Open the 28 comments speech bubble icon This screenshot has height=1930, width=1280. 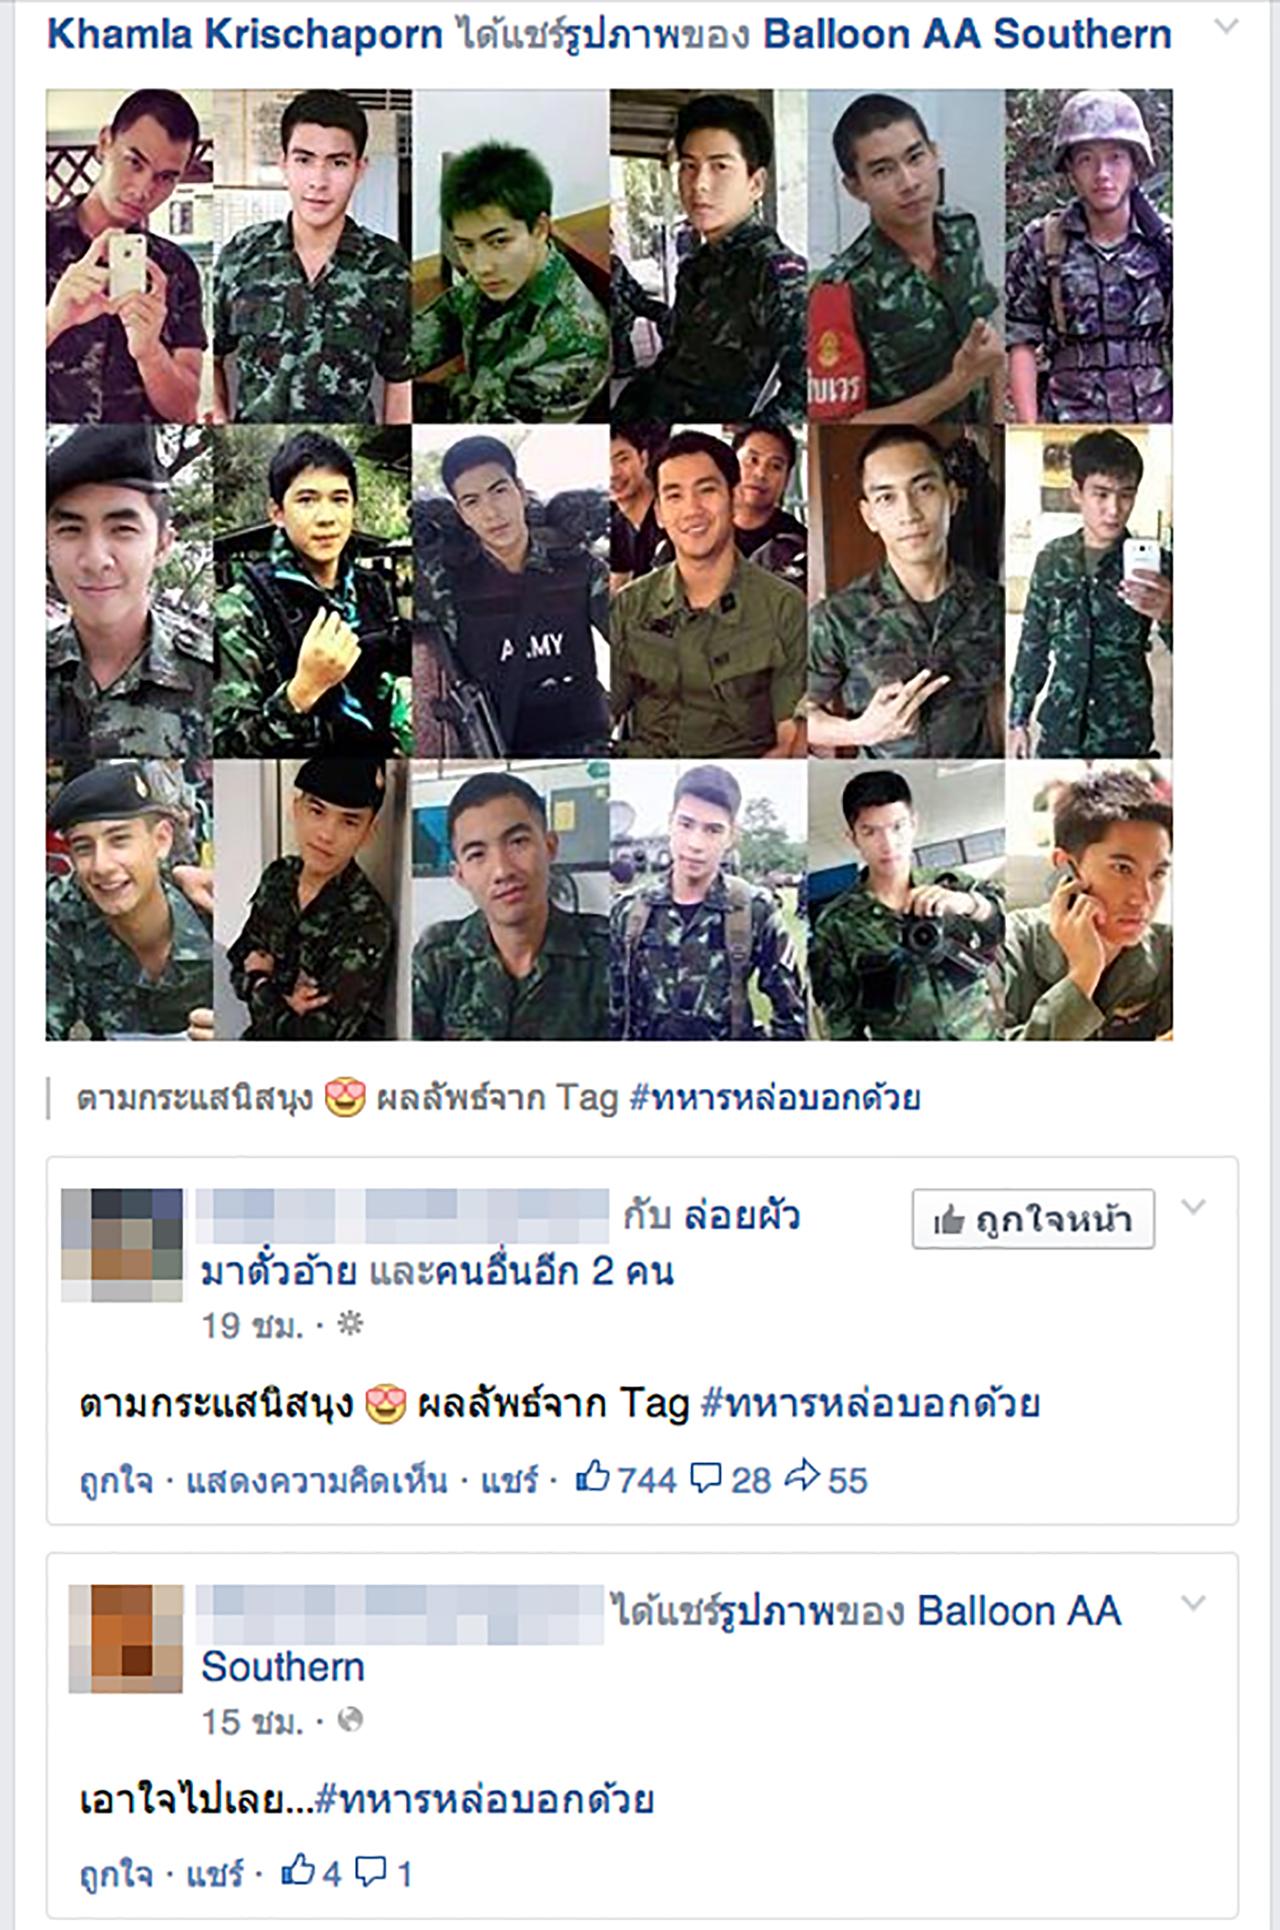[x=706, y=1478]
